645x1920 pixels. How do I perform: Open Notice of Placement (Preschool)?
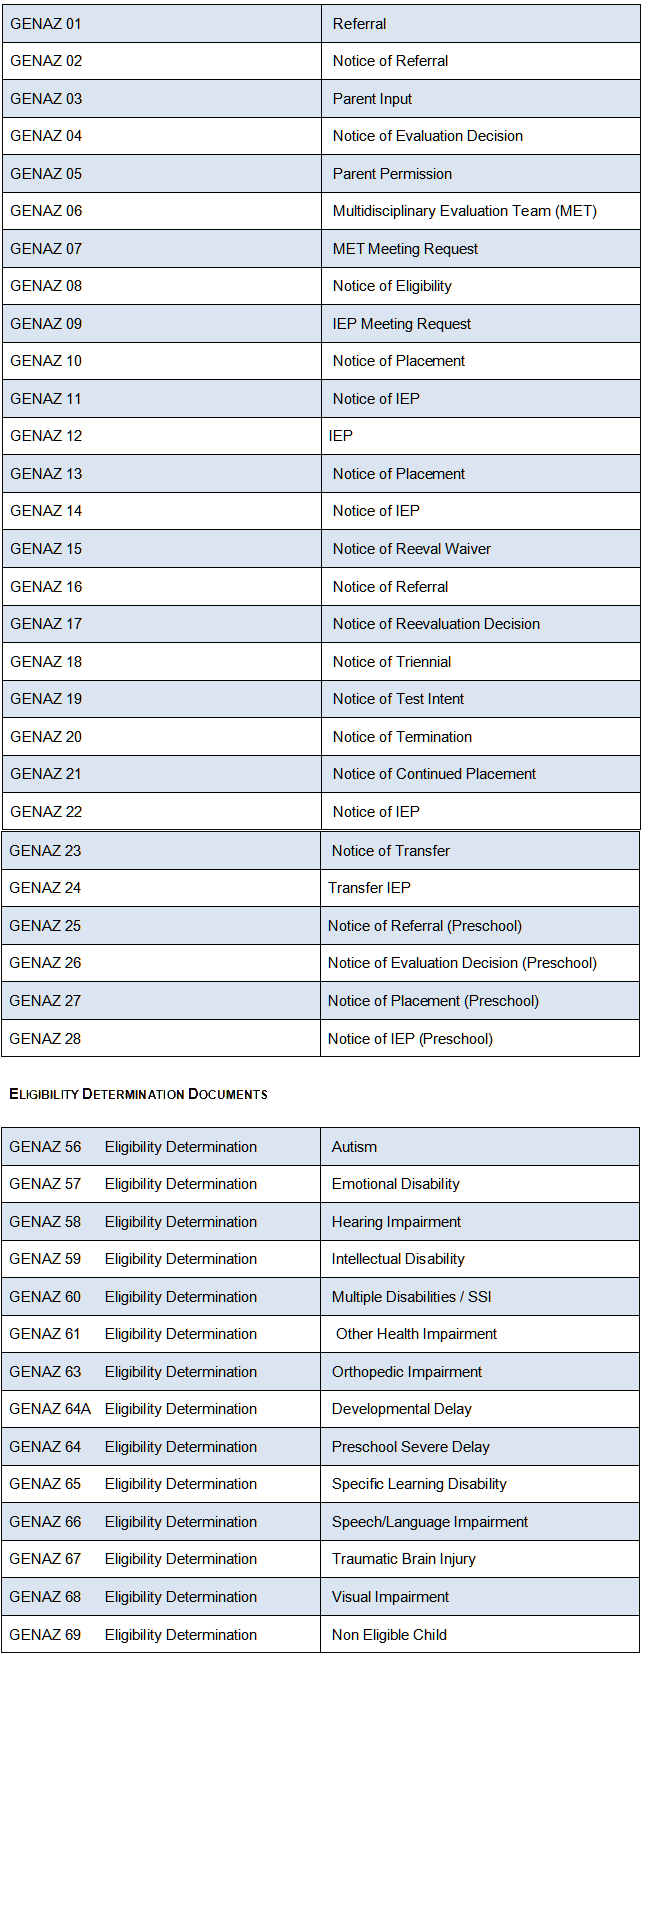(433, 1001)
